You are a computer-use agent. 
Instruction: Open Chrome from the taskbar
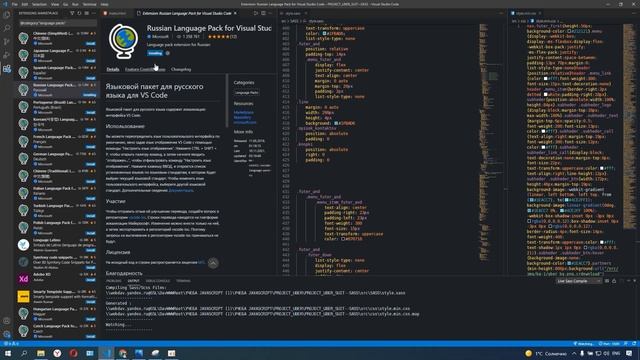(x=122, y=353)
